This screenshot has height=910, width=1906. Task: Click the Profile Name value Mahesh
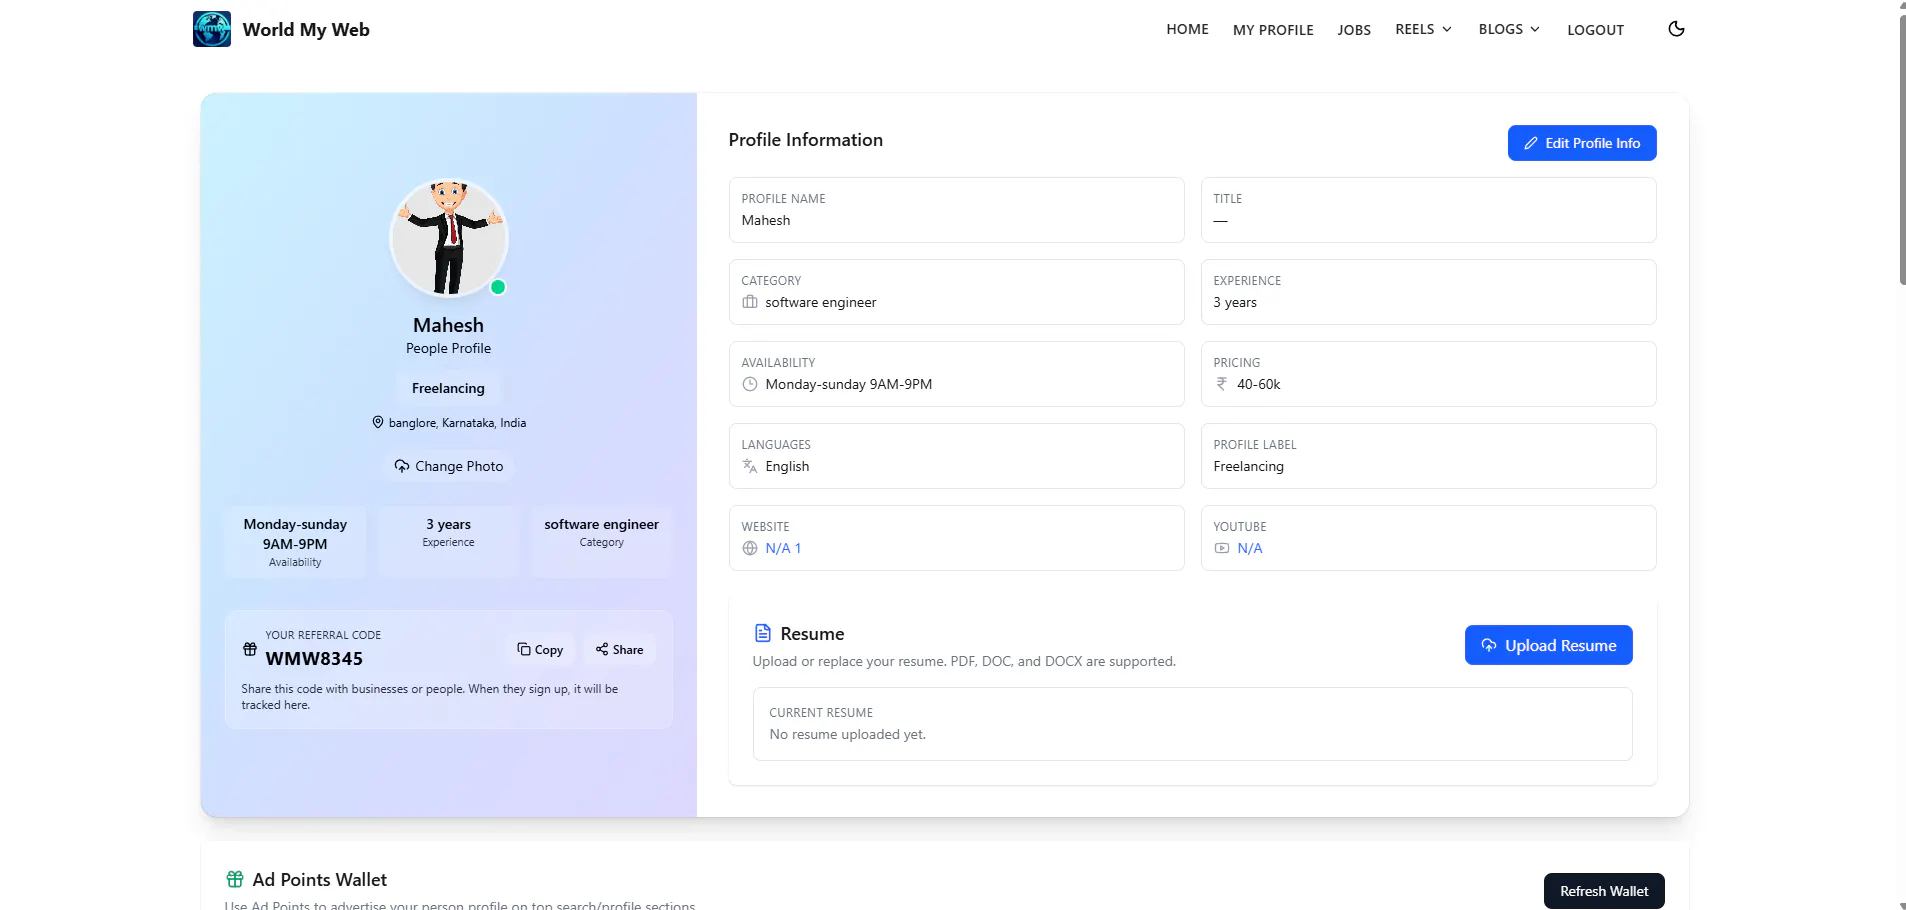[766, 220]
